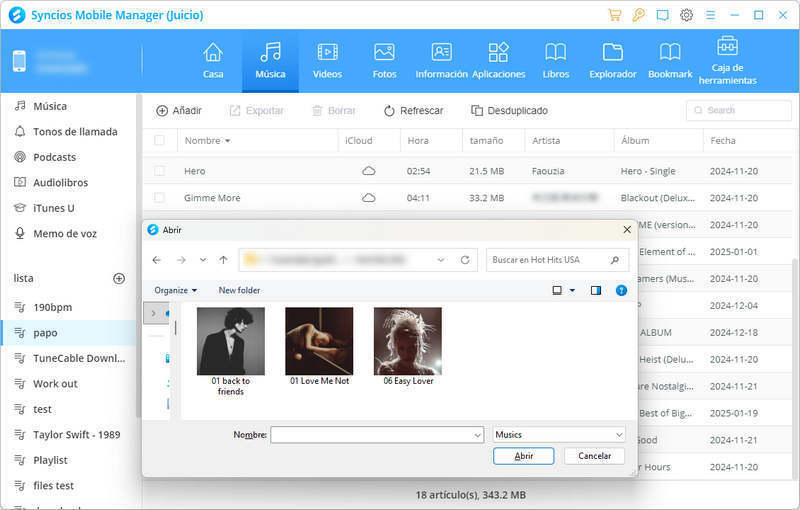Viewport: 800px width, 510px height.
Task: Open the Libros section icon
Action: click(x=555, y=52)
